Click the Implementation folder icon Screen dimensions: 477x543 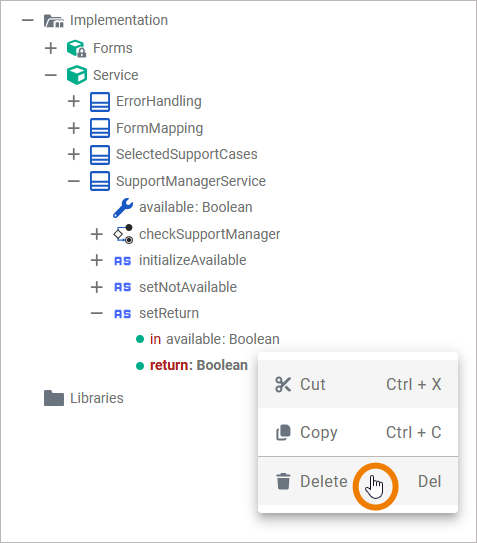click(54, 21)
